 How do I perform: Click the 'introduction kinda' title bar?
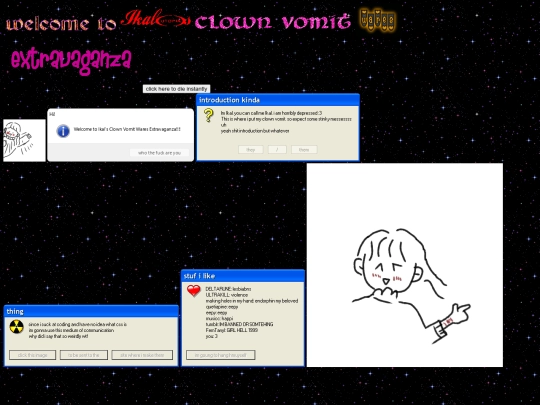click(x=278, y=100)
